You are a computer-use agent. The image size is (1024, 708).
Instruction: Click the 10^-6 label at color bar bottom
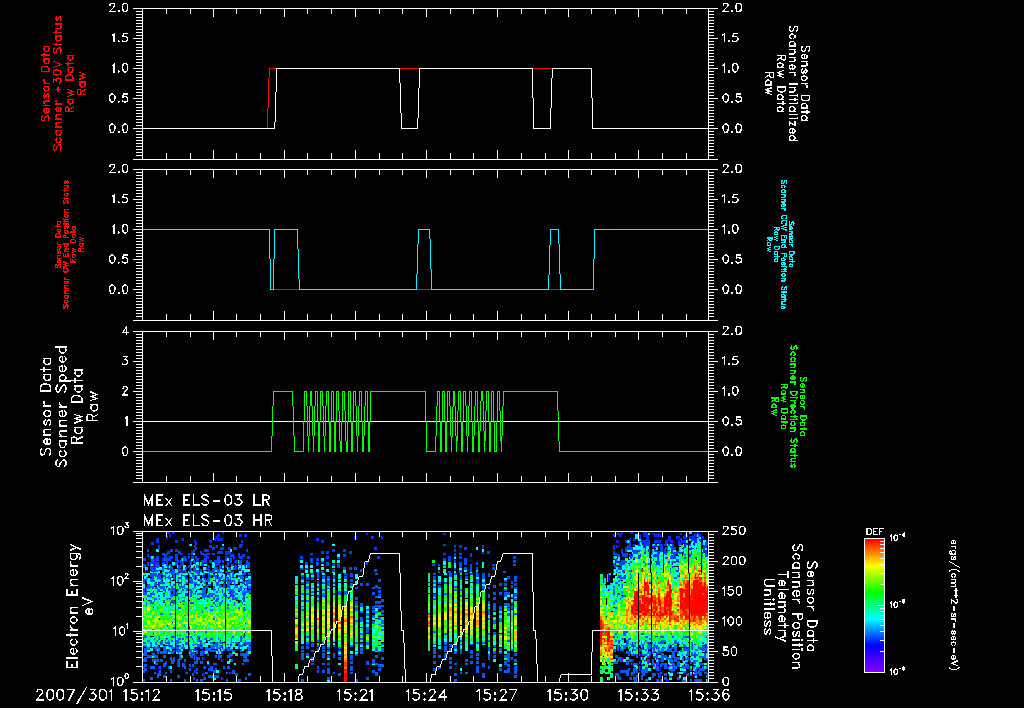click(898, 670)
